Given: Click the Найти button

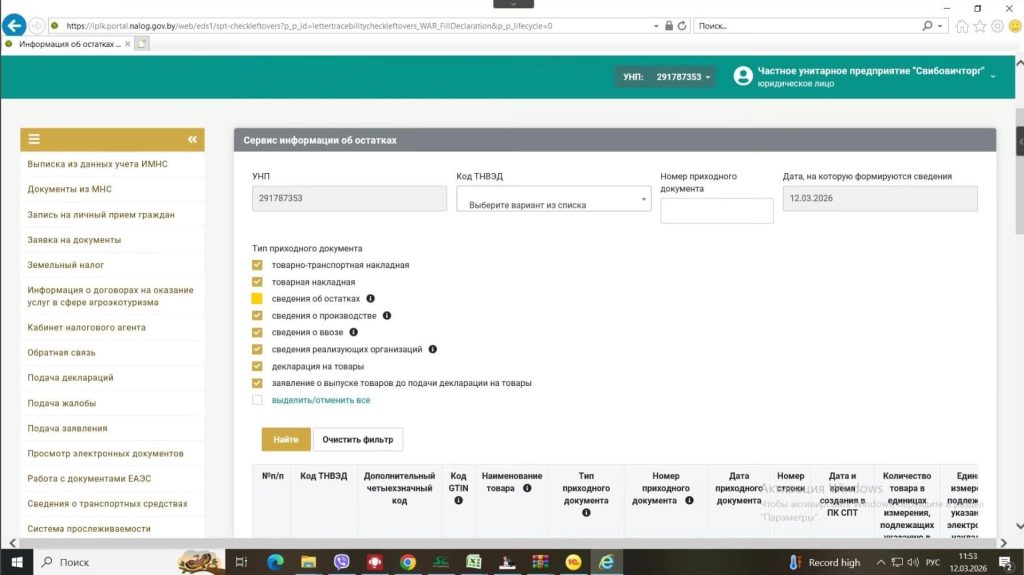Looking at the screenshot, I should [286, 439].
